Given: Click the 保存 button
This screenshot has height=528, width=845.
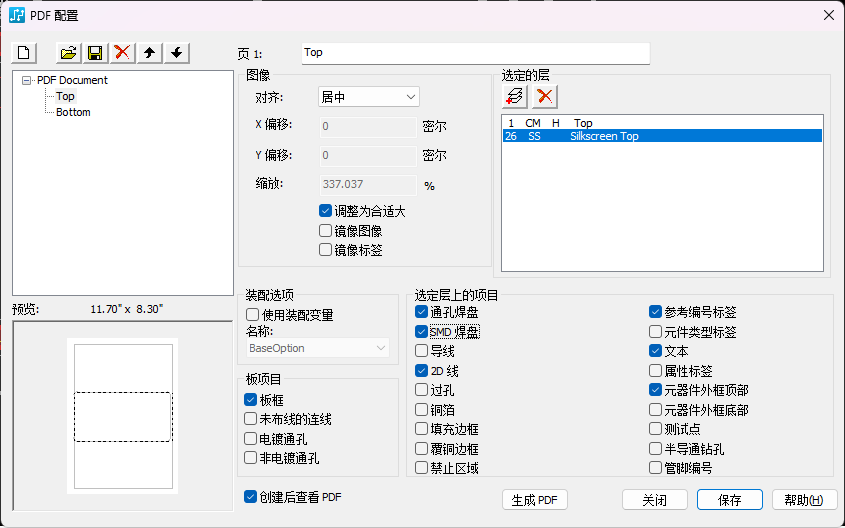Looking at the screenshot, I should (x=729, y=500).
